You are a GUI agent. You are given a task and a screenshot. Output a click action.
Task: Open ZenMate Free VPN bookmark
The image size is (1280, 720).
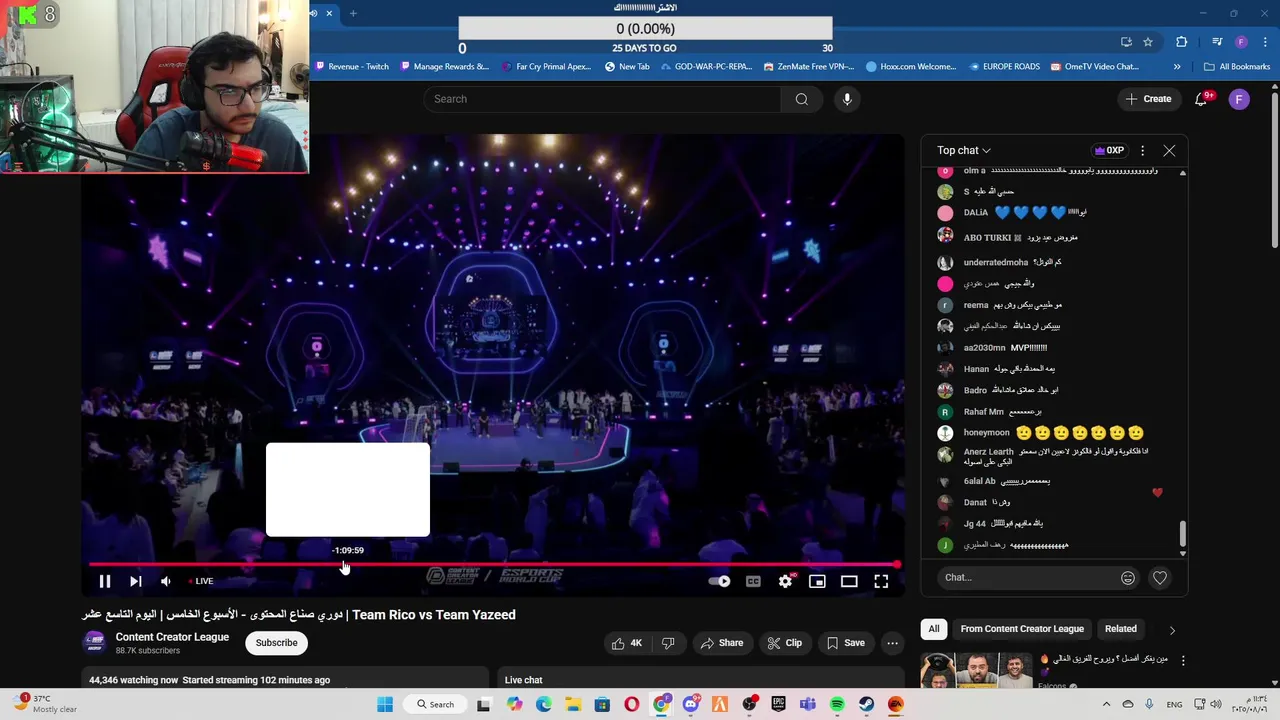[808, 67]
